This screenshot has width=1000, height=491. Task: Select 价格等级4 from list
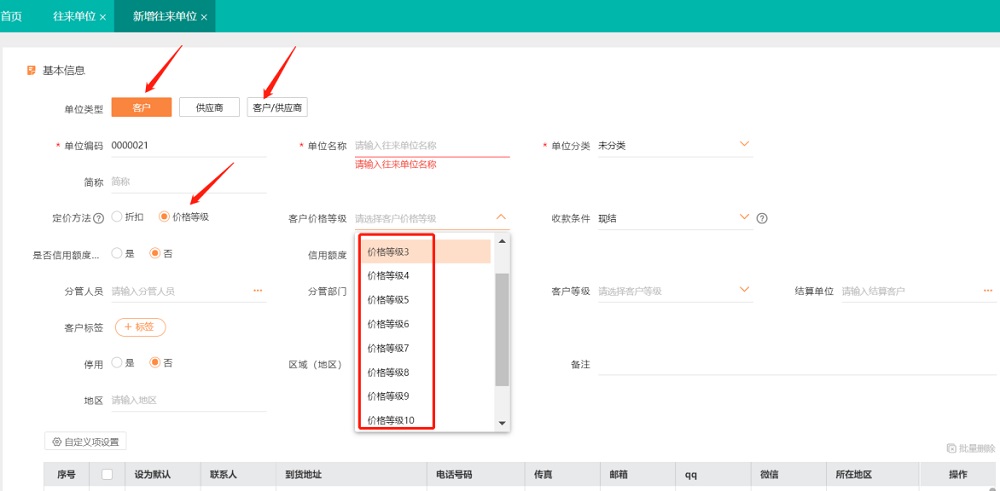425,275
